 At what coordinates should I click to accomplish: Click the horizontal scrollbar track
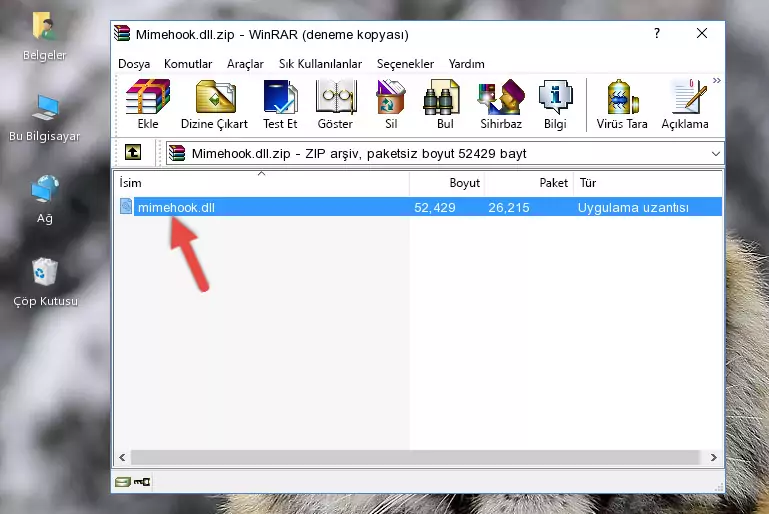click(x=415, y=458)
